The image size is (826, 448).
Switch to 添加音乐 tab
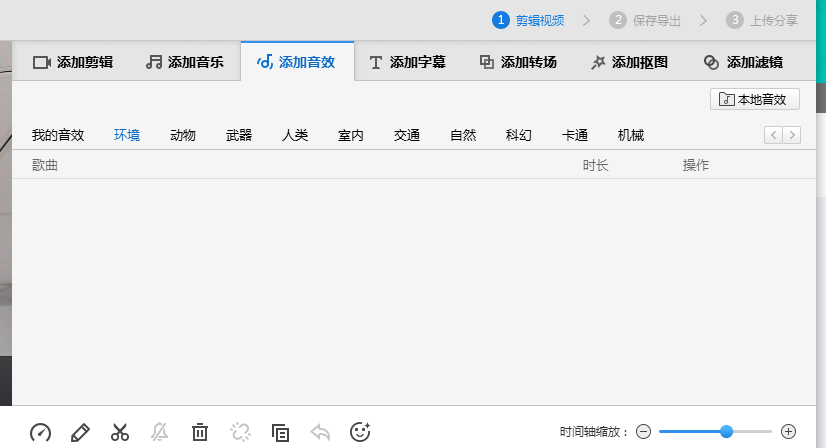click(x=184, y=62)
